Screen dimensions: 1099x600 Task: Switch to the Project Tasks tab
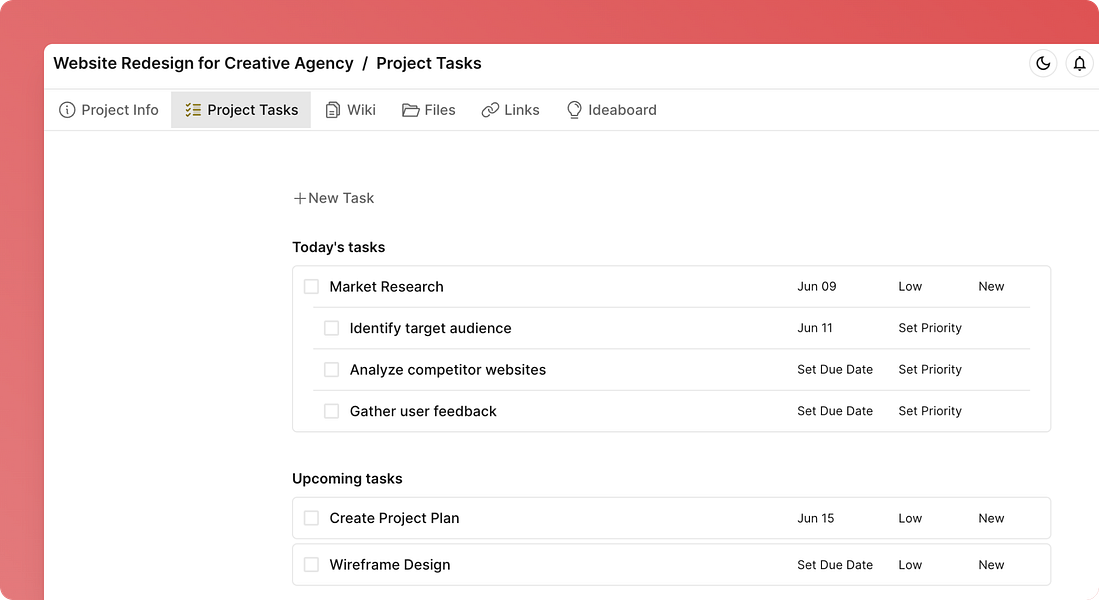pyautogui.click(x=241, y=110)
